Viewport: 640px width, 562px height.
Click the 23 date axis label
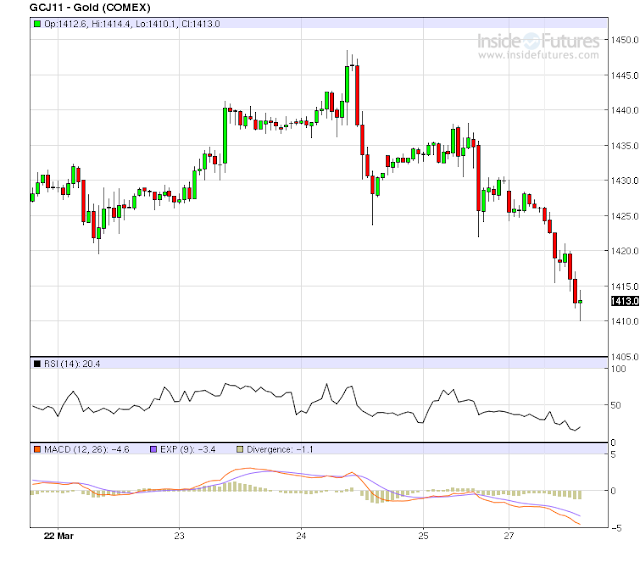tap(179, 536)
